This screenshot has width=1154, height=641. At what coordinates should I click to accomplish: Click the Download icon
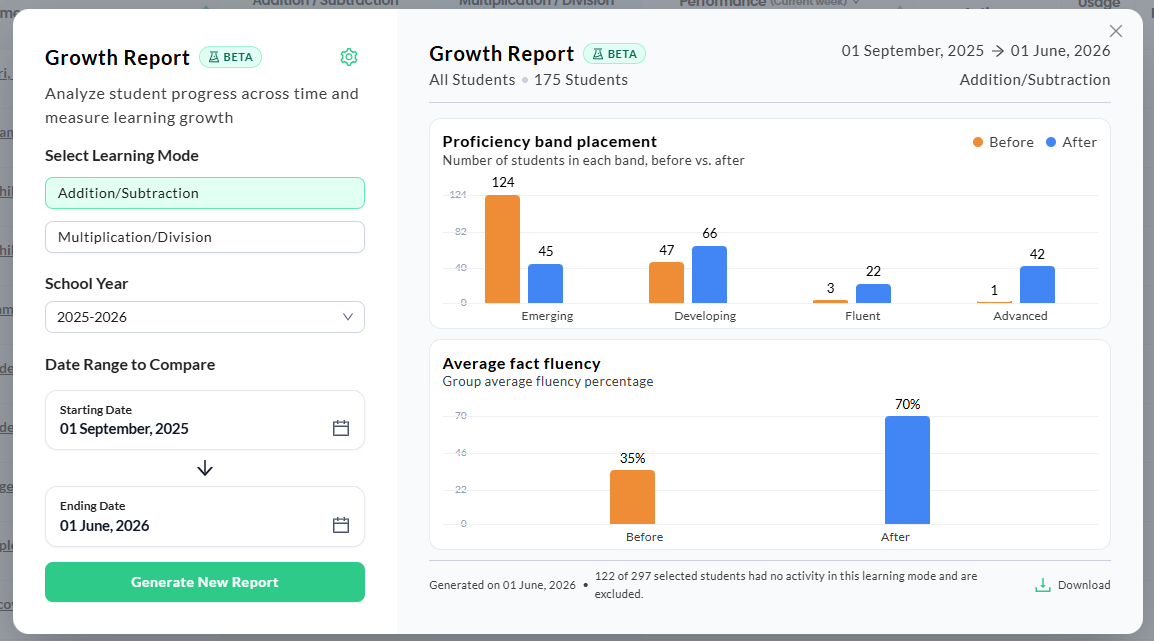pyautogui.click(x=1043, y=585)
